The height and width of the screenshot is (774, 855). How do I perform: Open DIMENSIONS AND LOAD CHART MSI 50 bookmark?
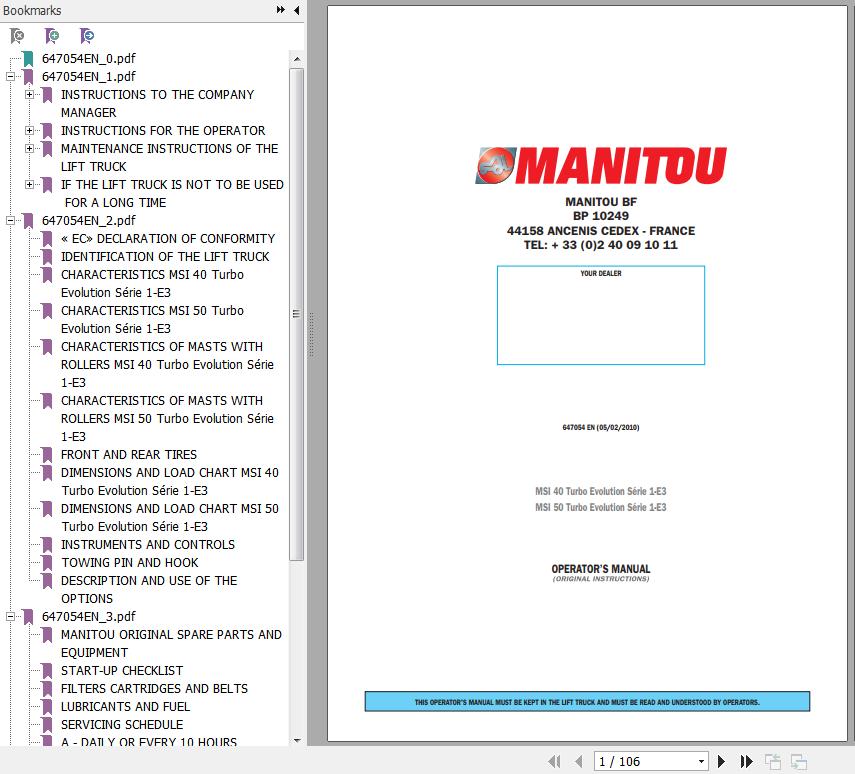coord(170,517)
